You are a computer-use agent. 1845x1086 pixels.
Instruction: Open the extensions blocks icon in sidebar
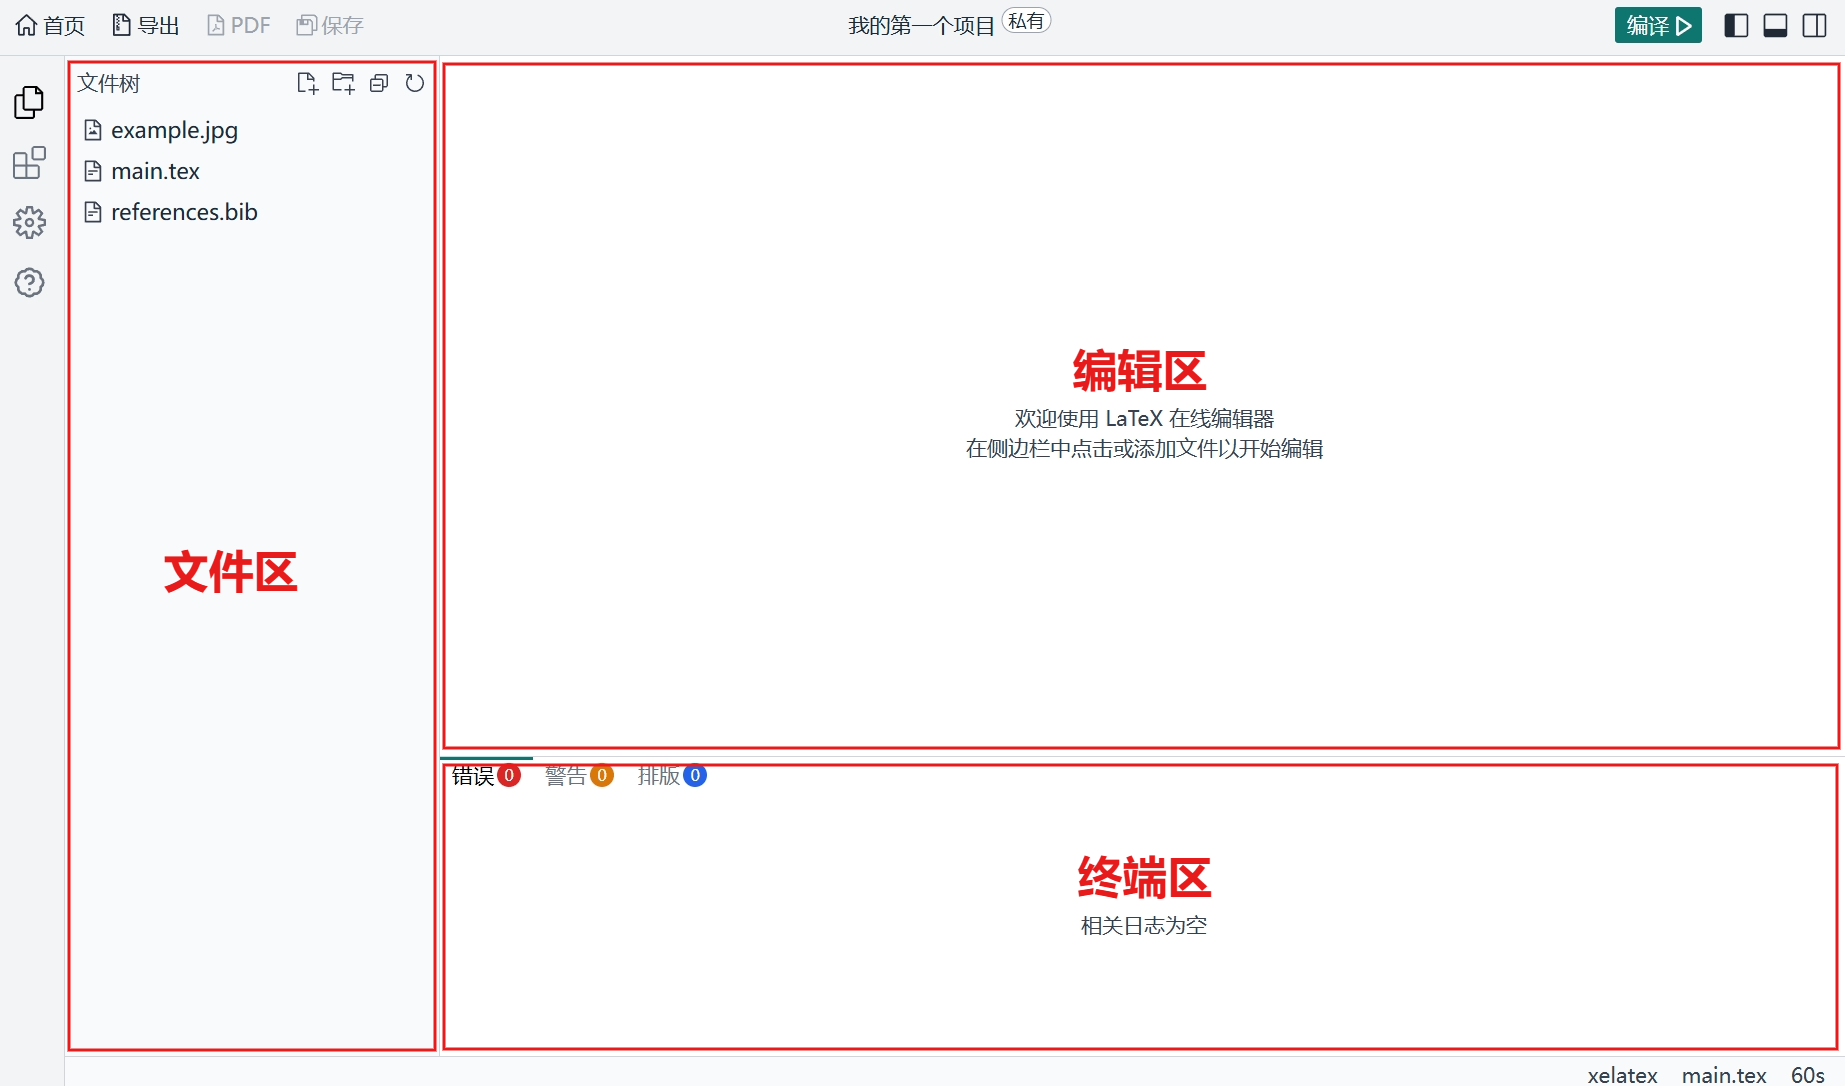29,162
